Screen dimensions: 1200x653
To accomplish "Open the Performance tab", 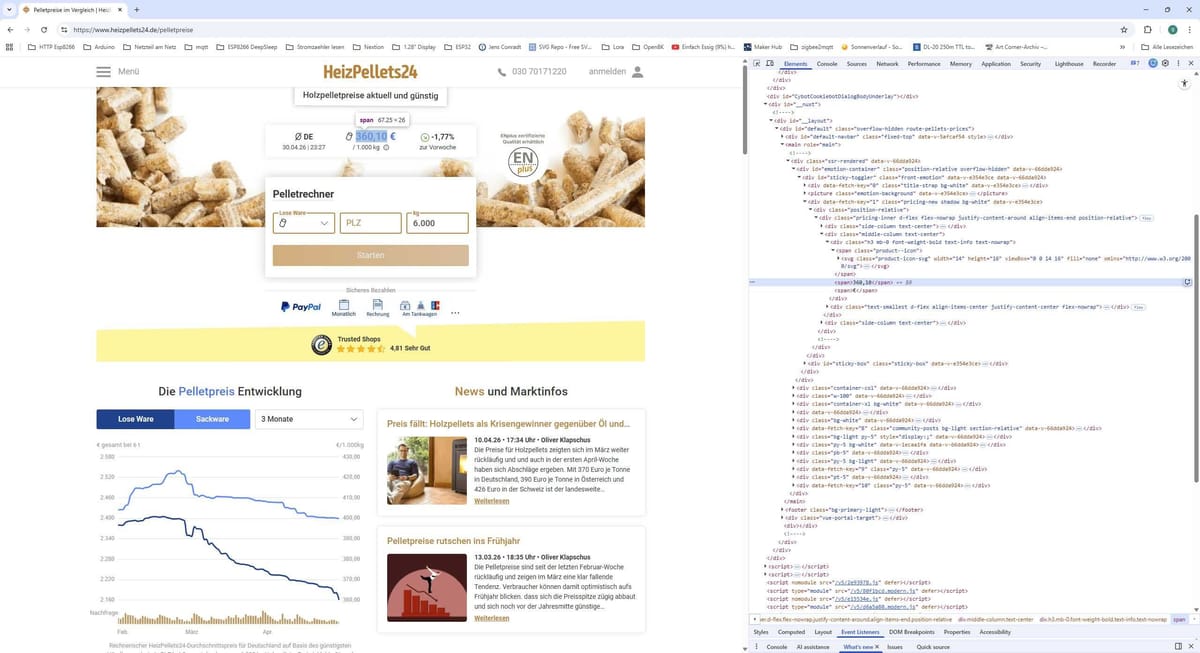I will [x=924, y=64].
